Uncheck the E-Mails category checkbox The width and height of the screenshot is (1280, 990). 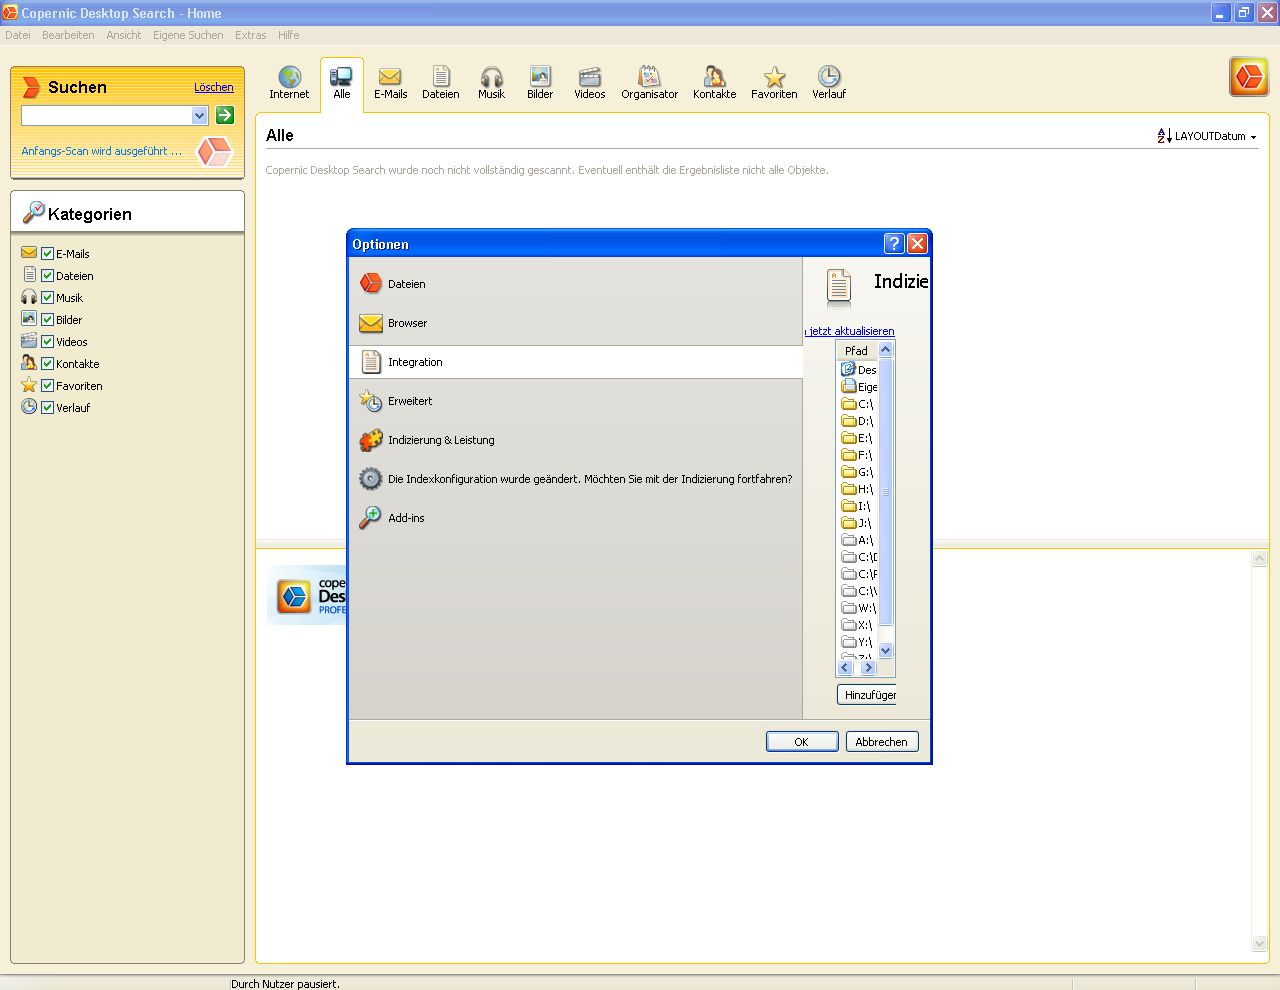(47, 253)
